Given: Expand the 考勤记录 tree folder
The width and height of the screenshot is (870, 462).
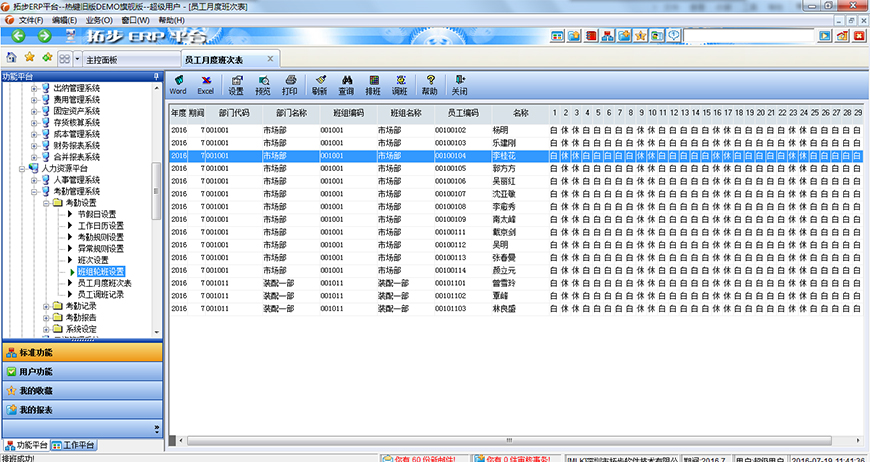Looking at the screenshot, I should click(x=46, y=306).
